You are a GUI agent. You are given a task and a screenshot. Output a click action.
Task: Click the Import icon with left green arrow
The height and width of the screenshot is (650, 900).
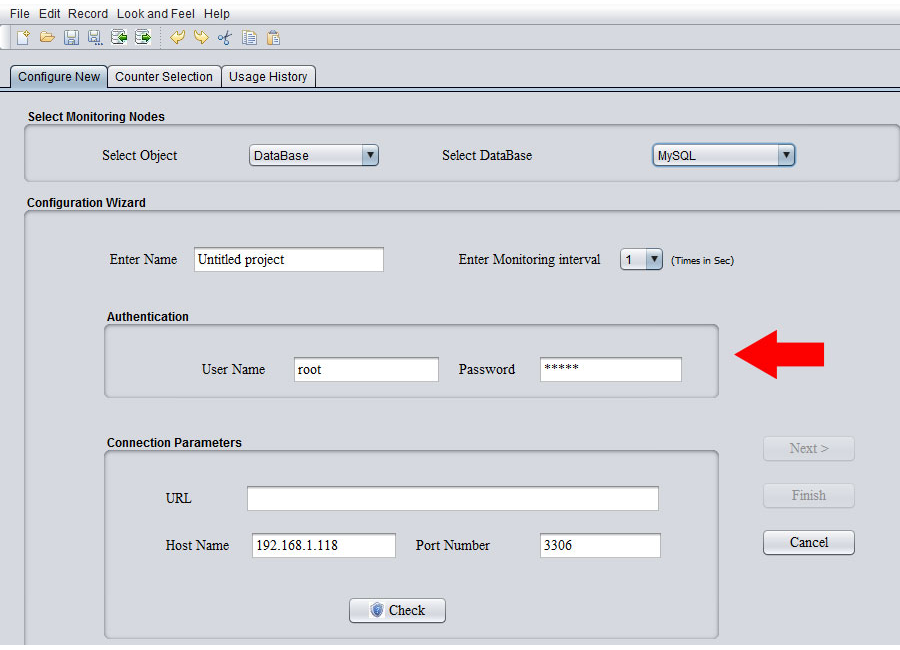(119, 37)
